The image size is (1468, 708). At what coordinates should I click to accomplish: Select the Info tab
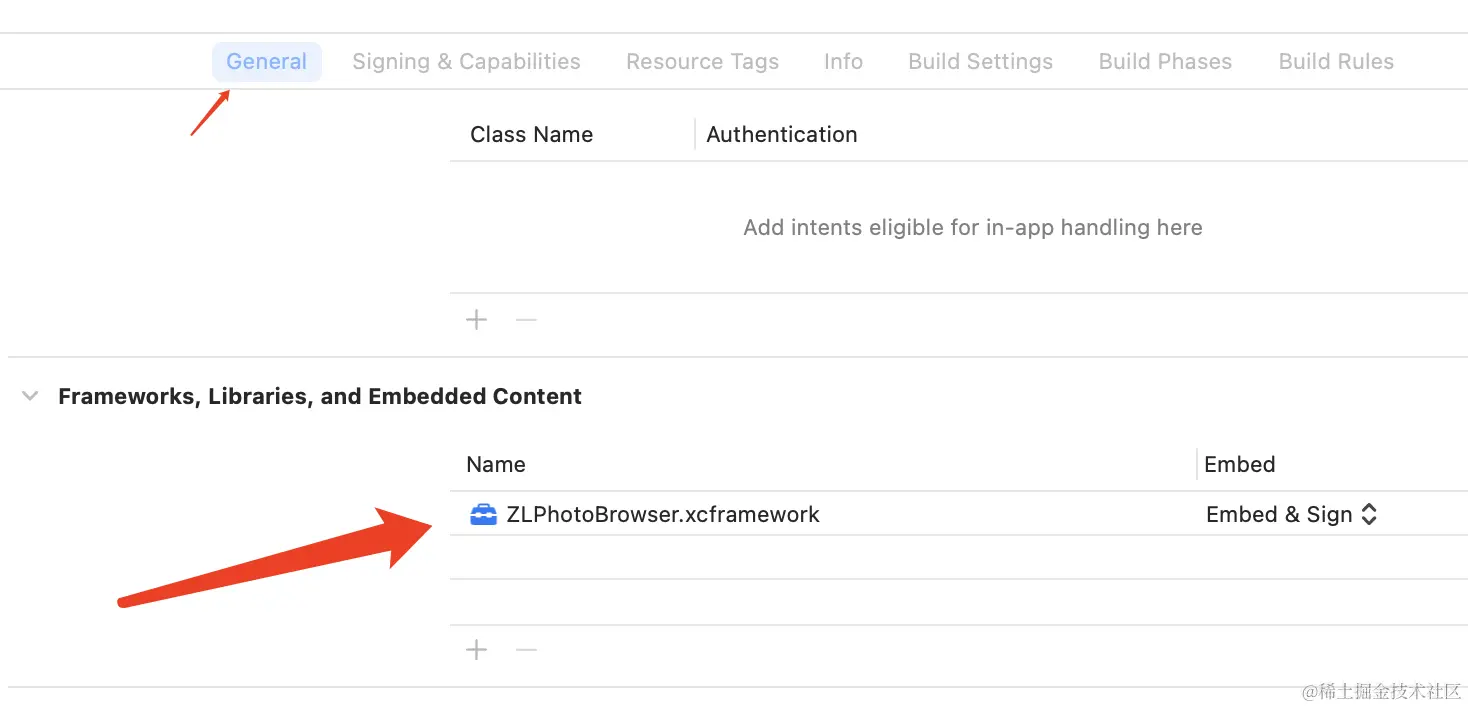tap(843, 61)
